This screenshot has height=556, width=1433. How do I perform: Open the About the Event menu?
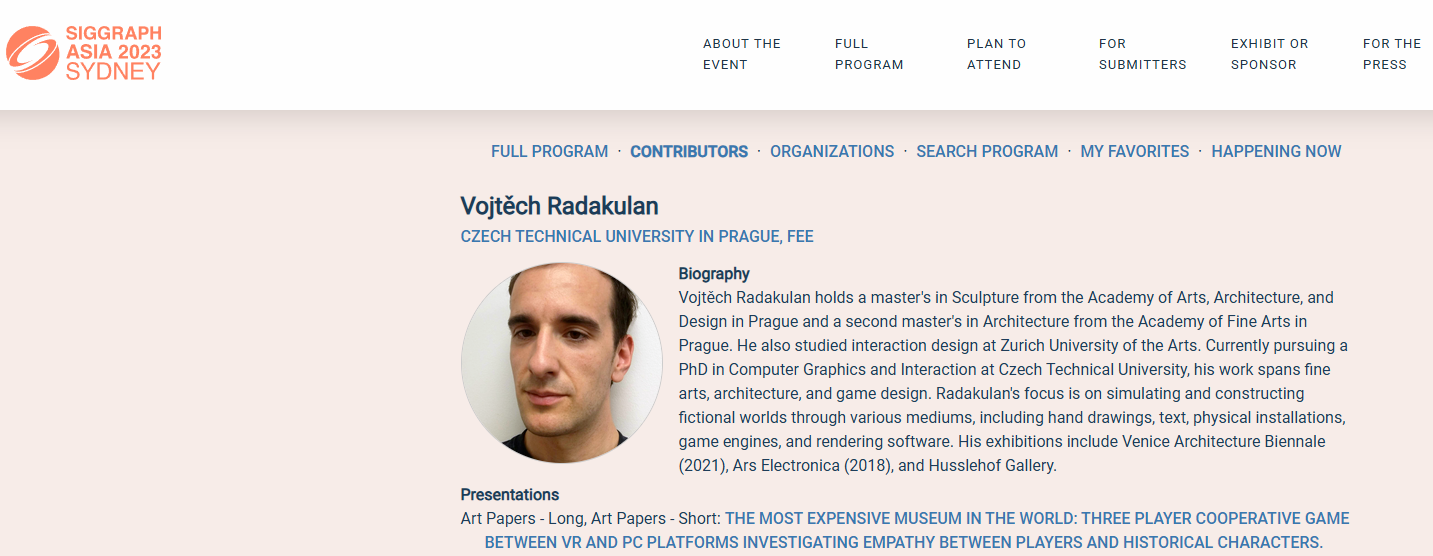741,54
